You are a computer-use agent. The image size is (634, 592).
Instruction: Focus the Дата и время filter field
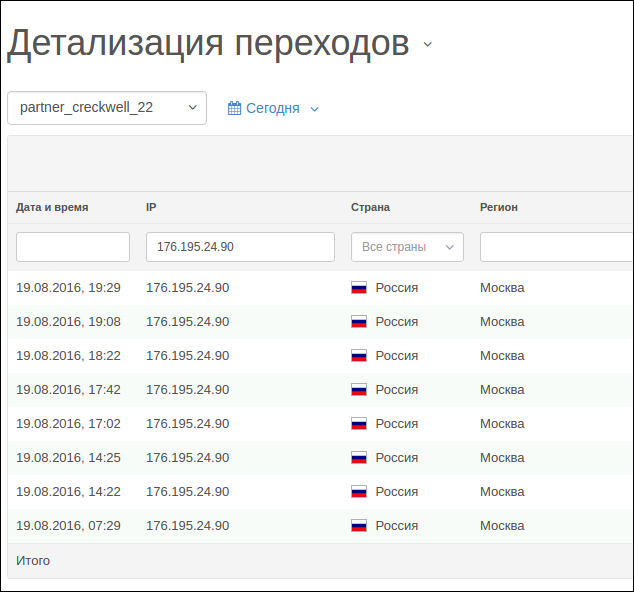point(73,247)
